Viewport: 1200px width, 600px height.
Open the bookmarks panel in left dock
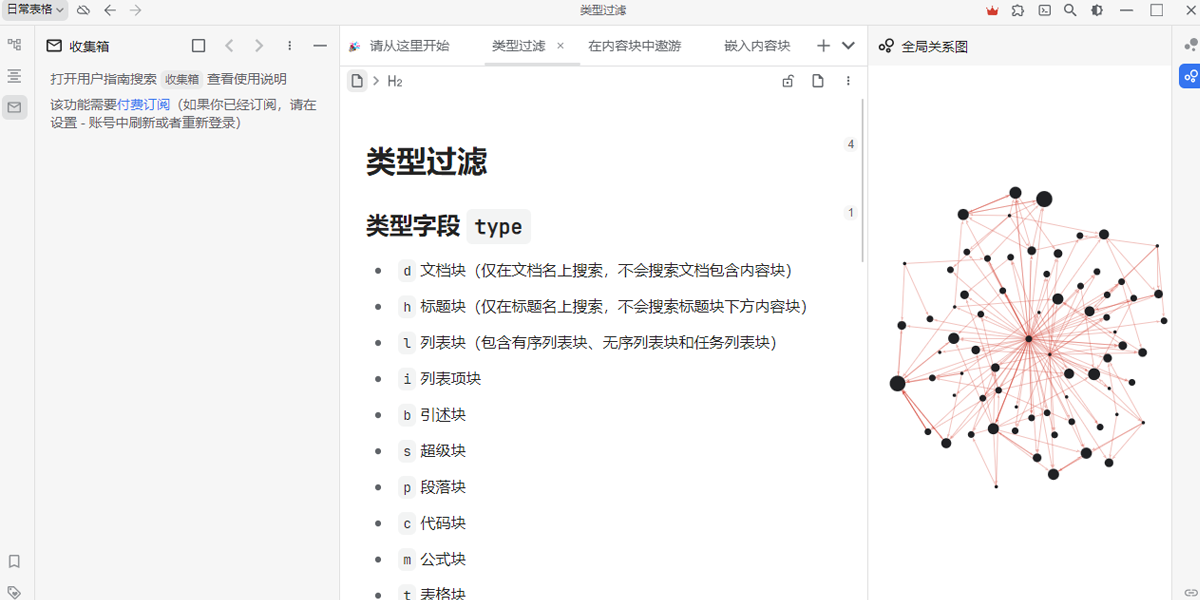click(x=14, y=561)
